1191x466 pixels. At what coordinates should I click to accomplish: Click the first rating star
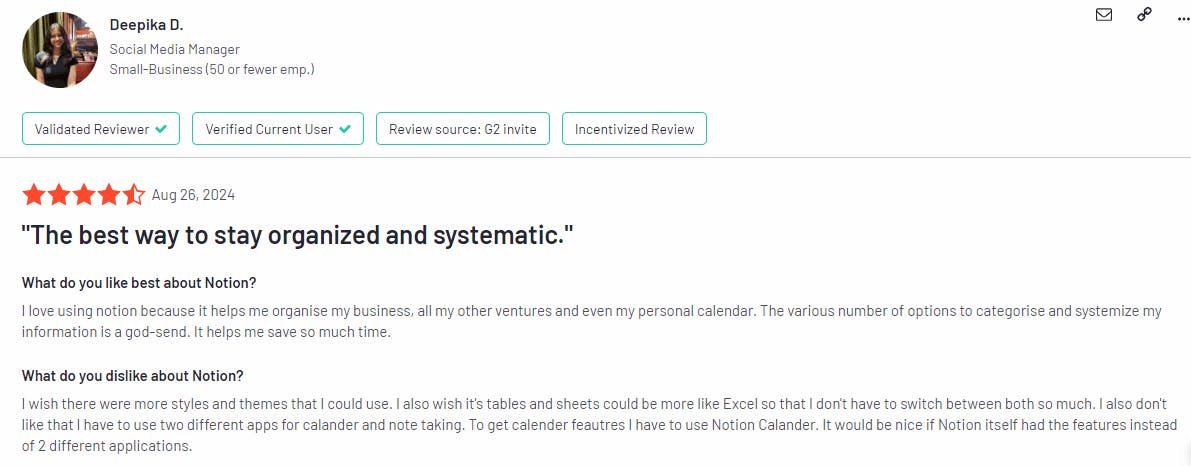33,195
